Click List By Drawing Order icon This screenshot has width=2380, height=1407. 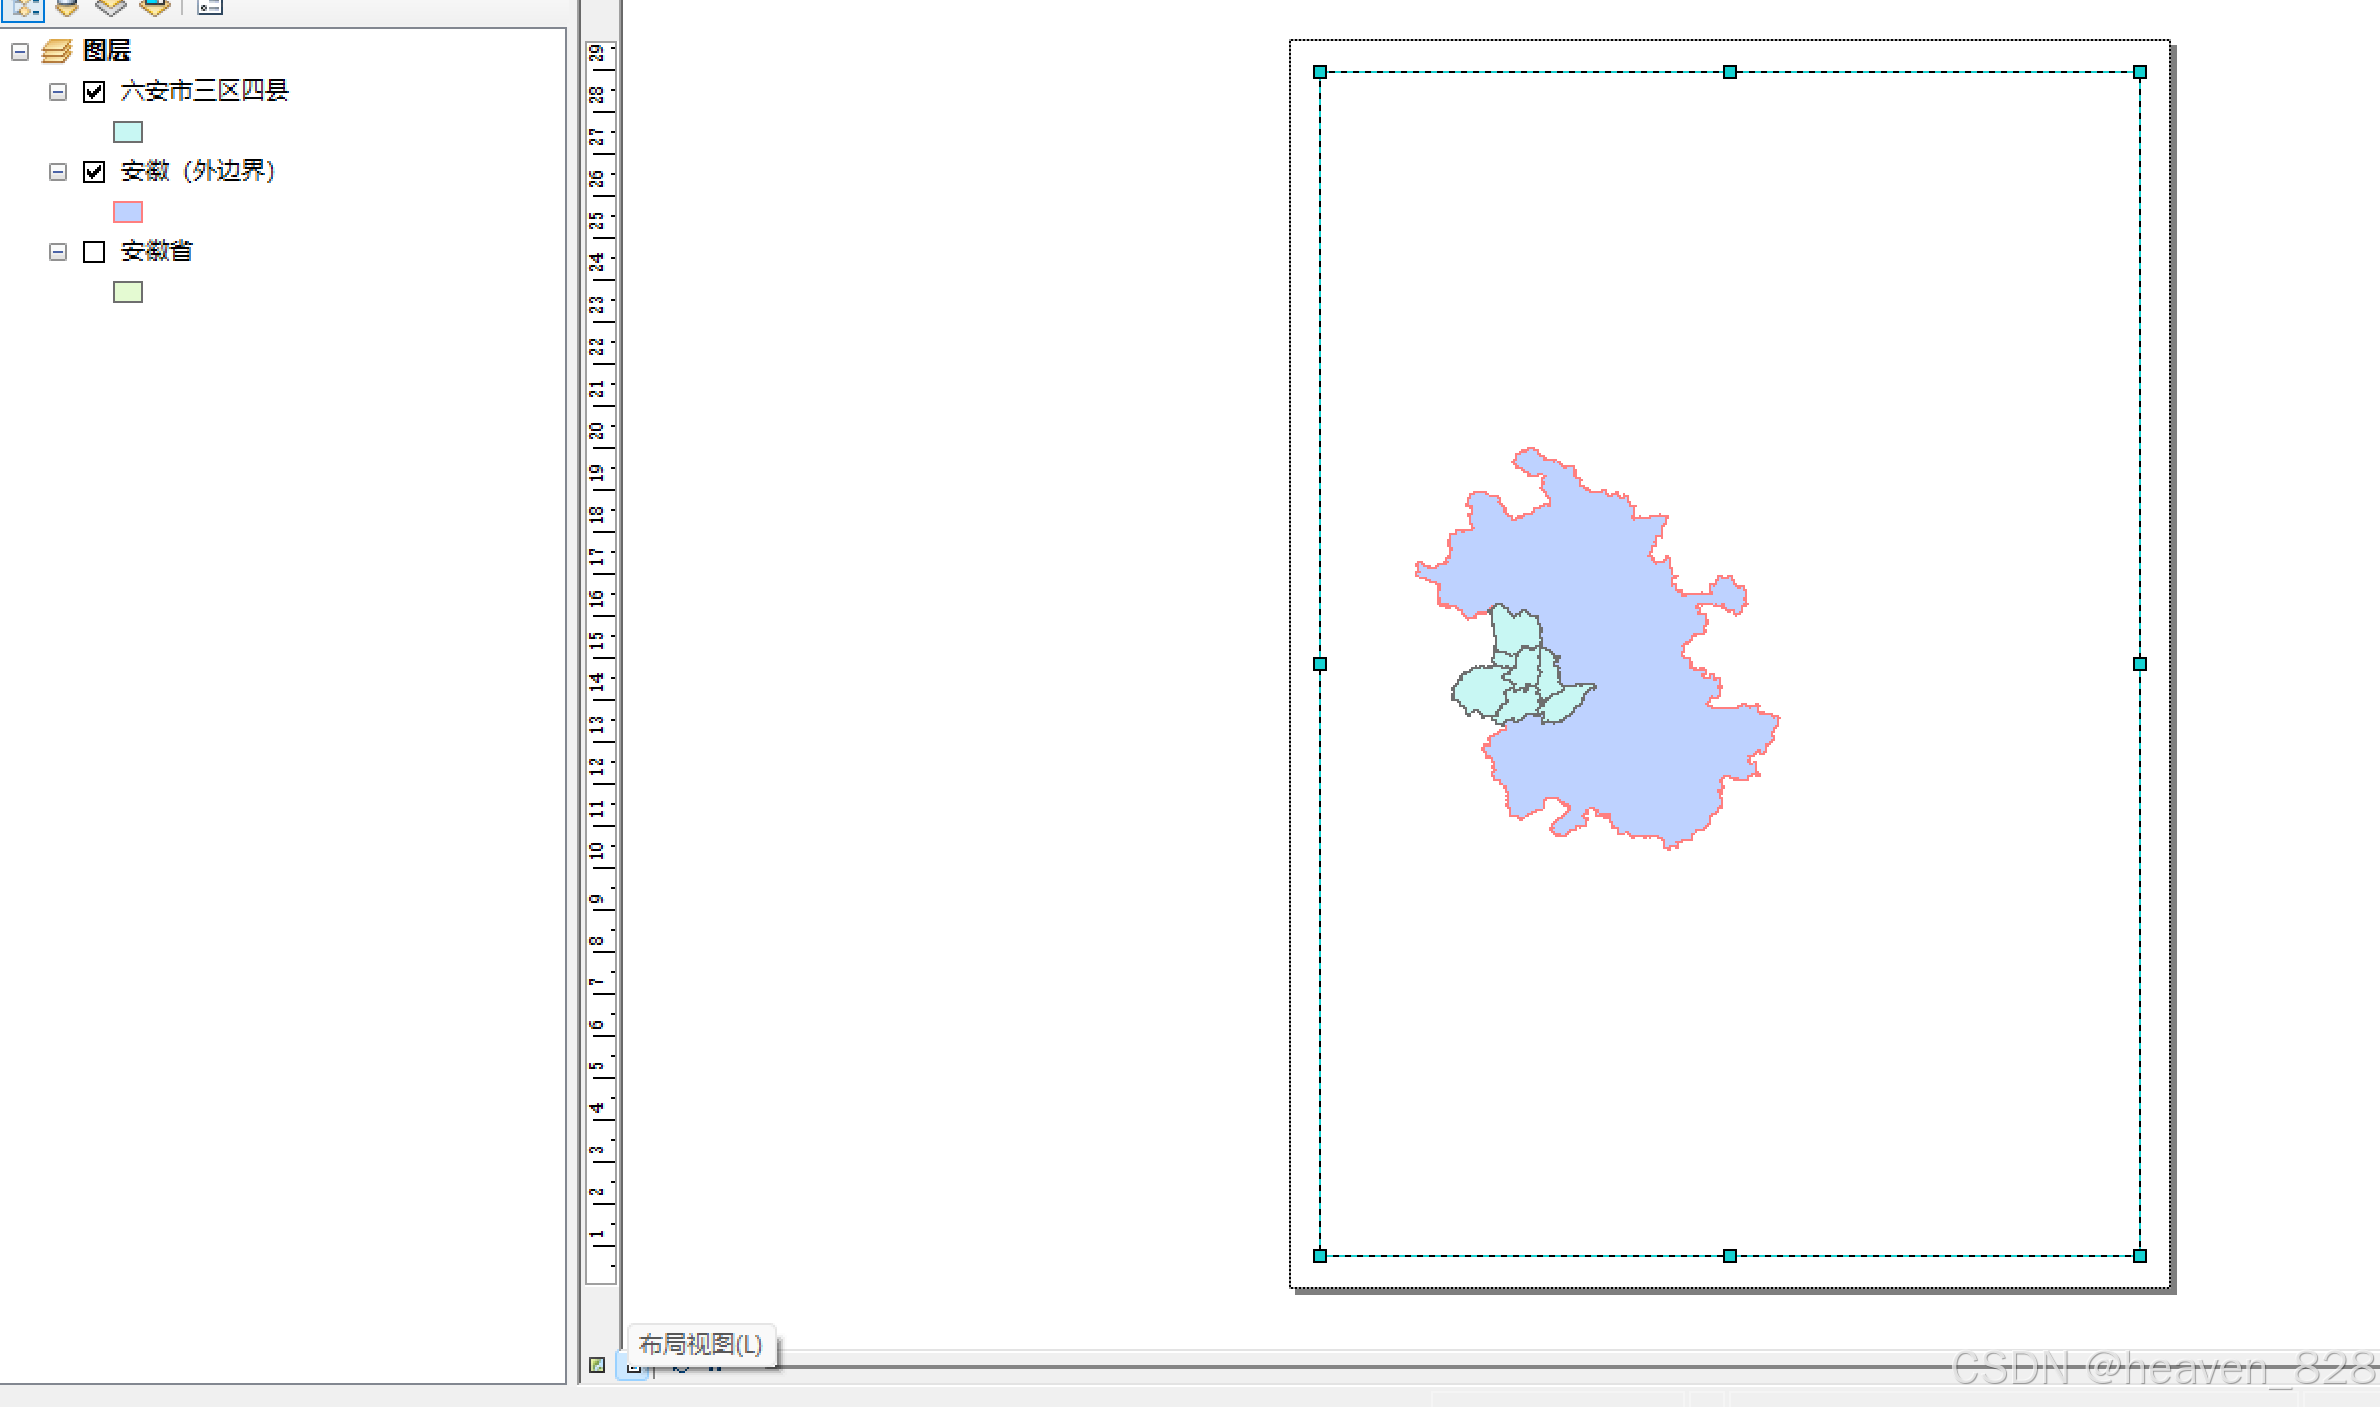click(x=24, y=8)
